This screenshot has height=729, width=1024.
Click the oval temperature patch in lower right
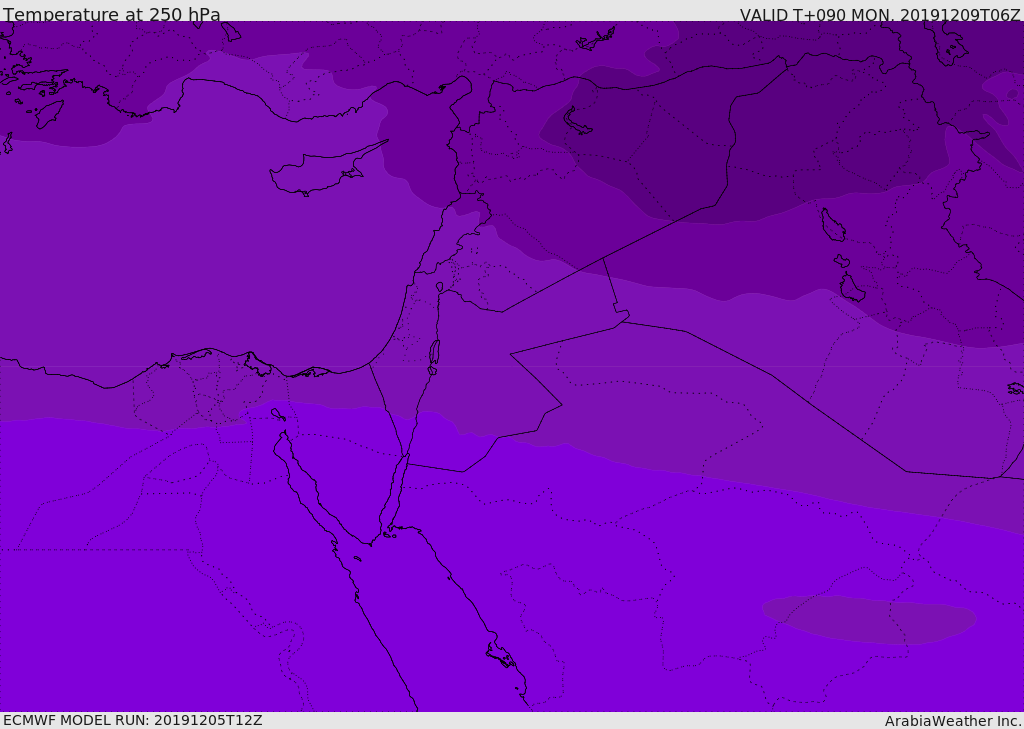(x=869, y=619)
